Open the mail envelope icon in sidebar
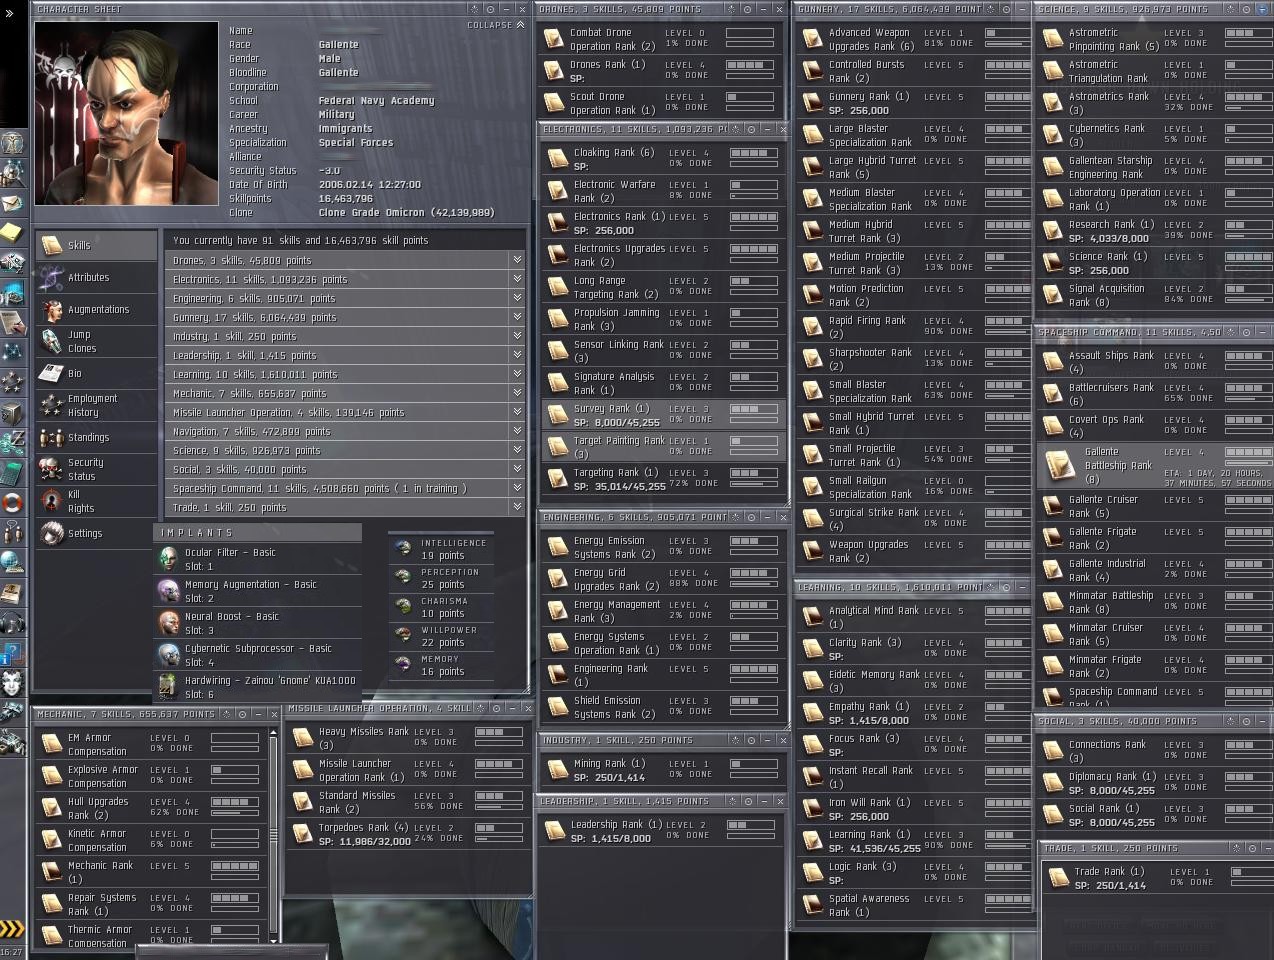 pos(12,203)
